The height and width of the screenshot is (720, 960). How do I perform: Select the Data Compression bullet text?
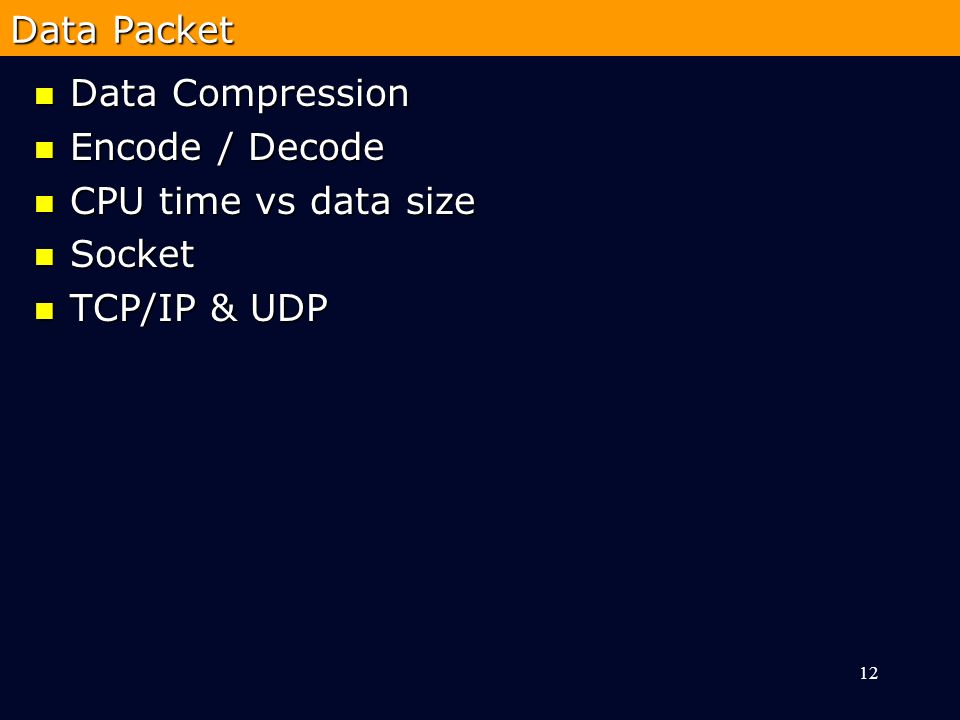(239, 94)
